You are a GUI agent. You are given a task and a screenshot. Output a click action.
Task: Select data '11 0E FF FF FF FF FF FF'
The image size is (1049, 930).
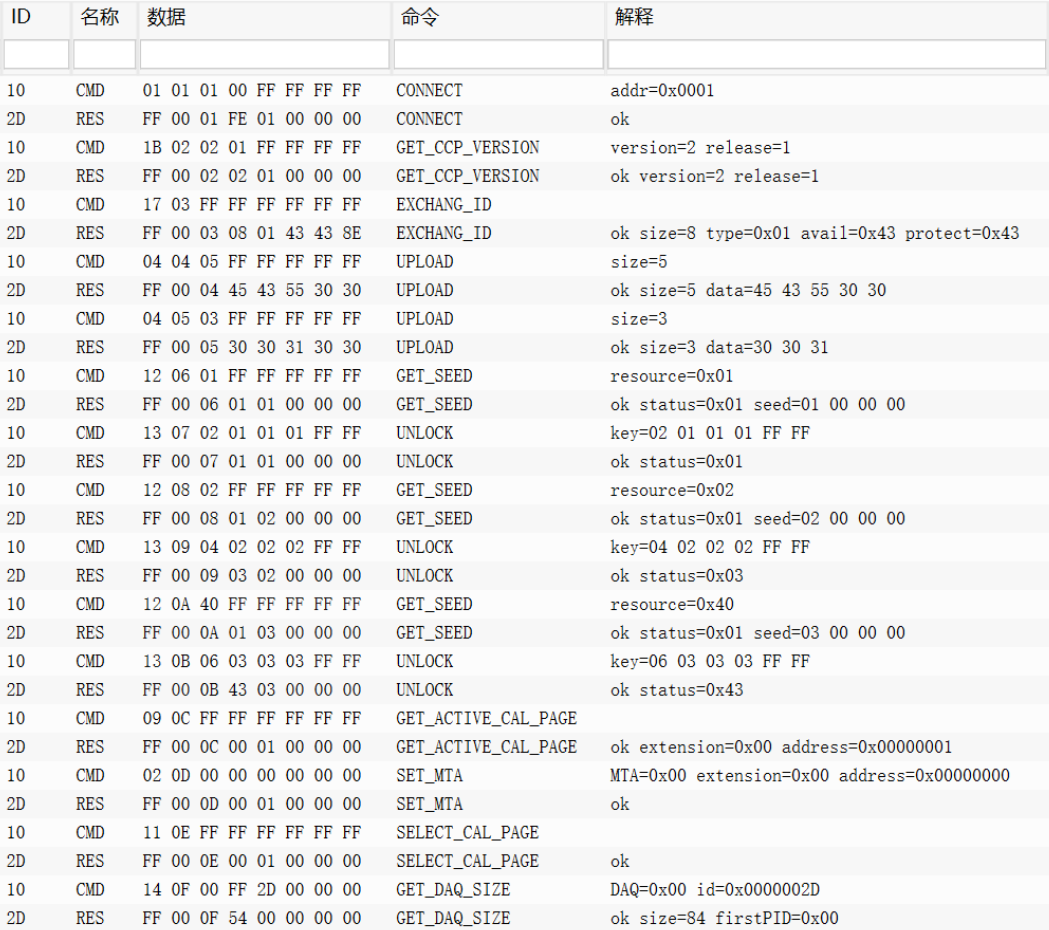click(252, 832)
